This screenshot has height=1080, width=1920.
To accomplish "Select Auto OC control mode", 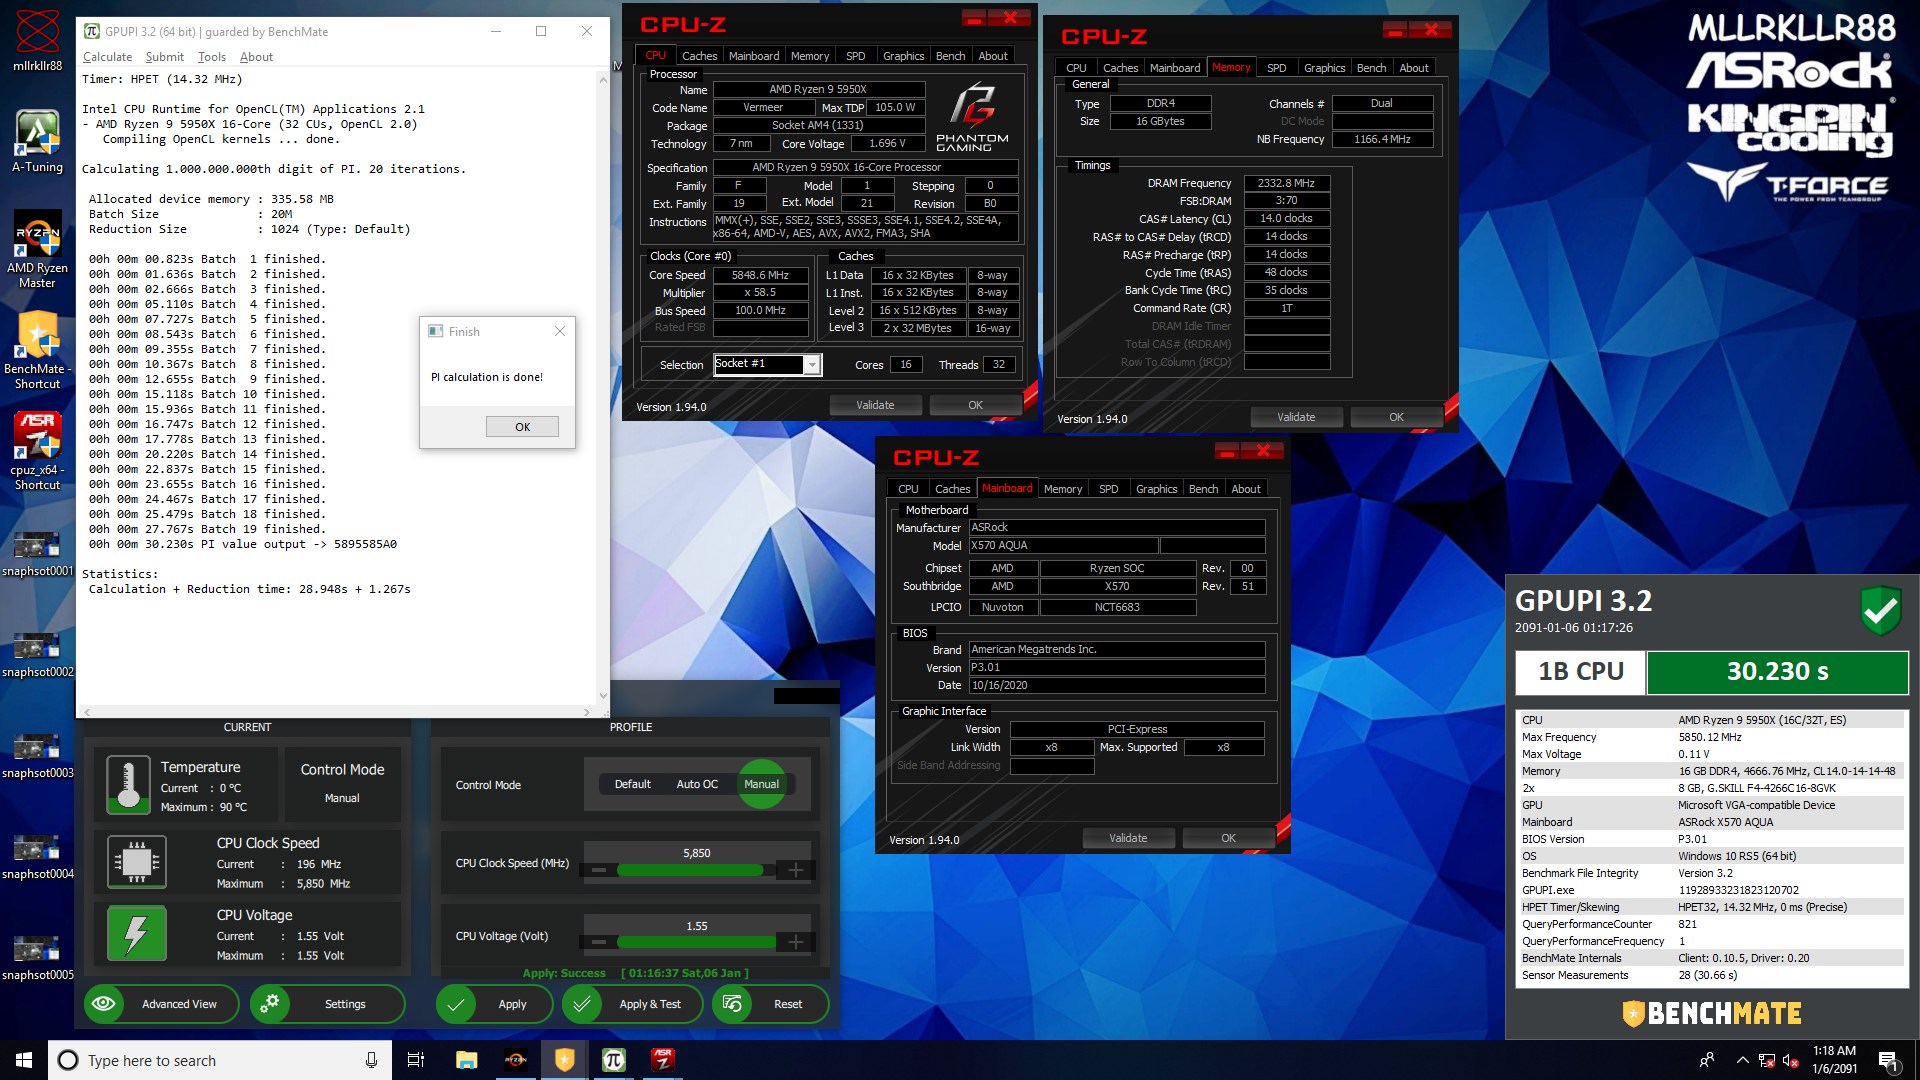I will tap(697, 784).
